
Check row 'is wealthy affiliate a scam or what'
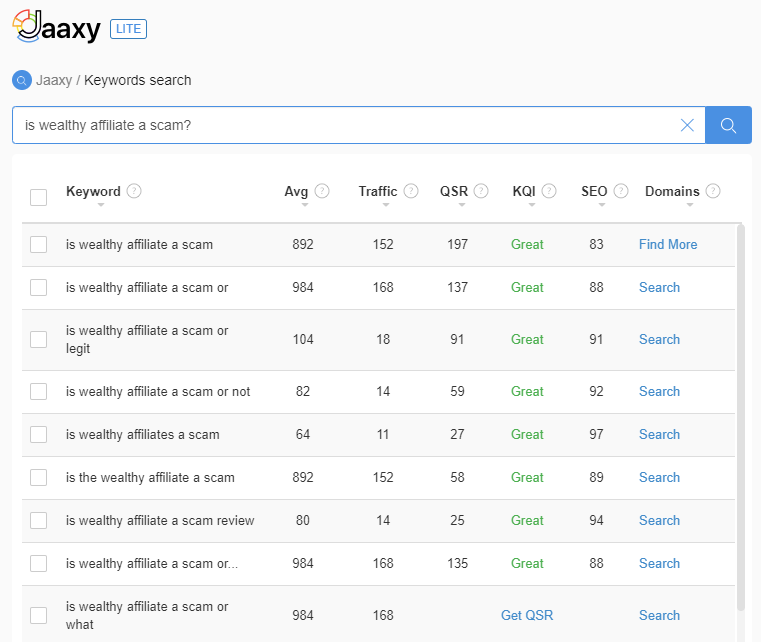[38, 615]
